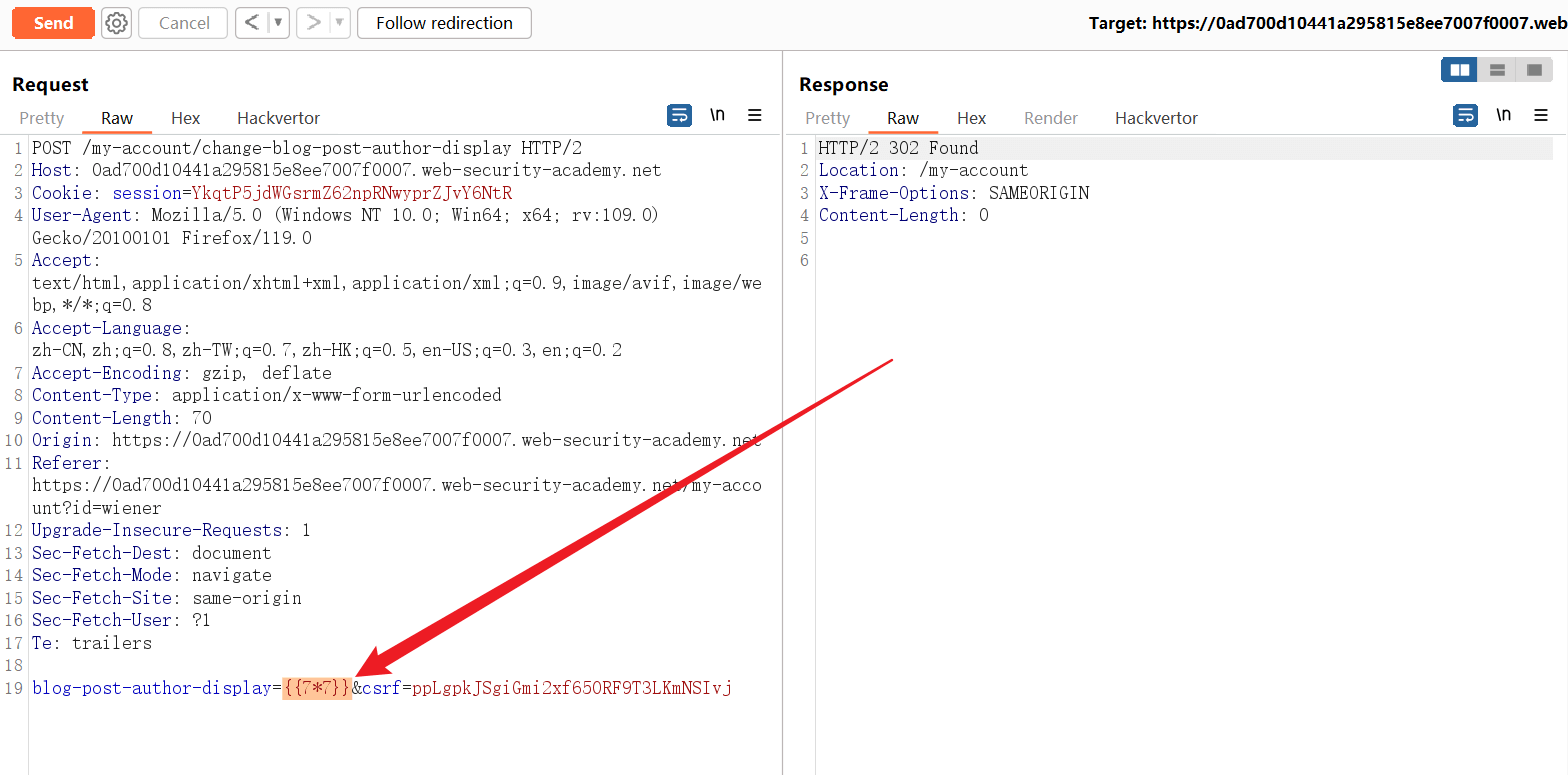
Task: Click the HTTP/2 302 Found status line
Action: [x=898, y=148]
